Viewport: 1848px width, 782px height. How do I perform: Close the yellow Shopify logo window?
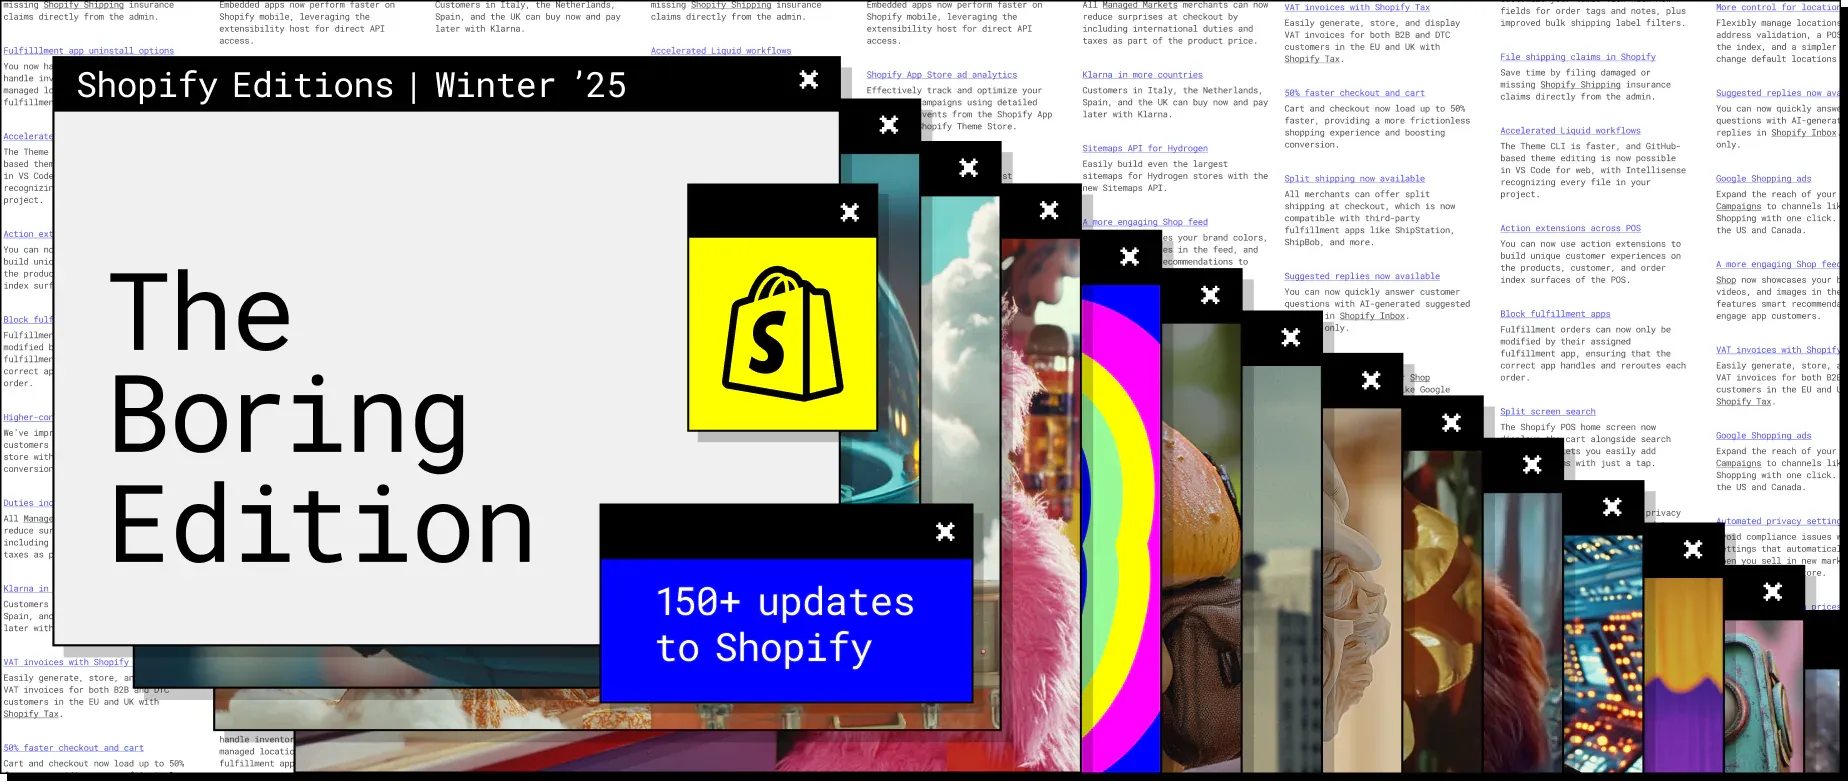pyautogui.click(x=849, y=212)
